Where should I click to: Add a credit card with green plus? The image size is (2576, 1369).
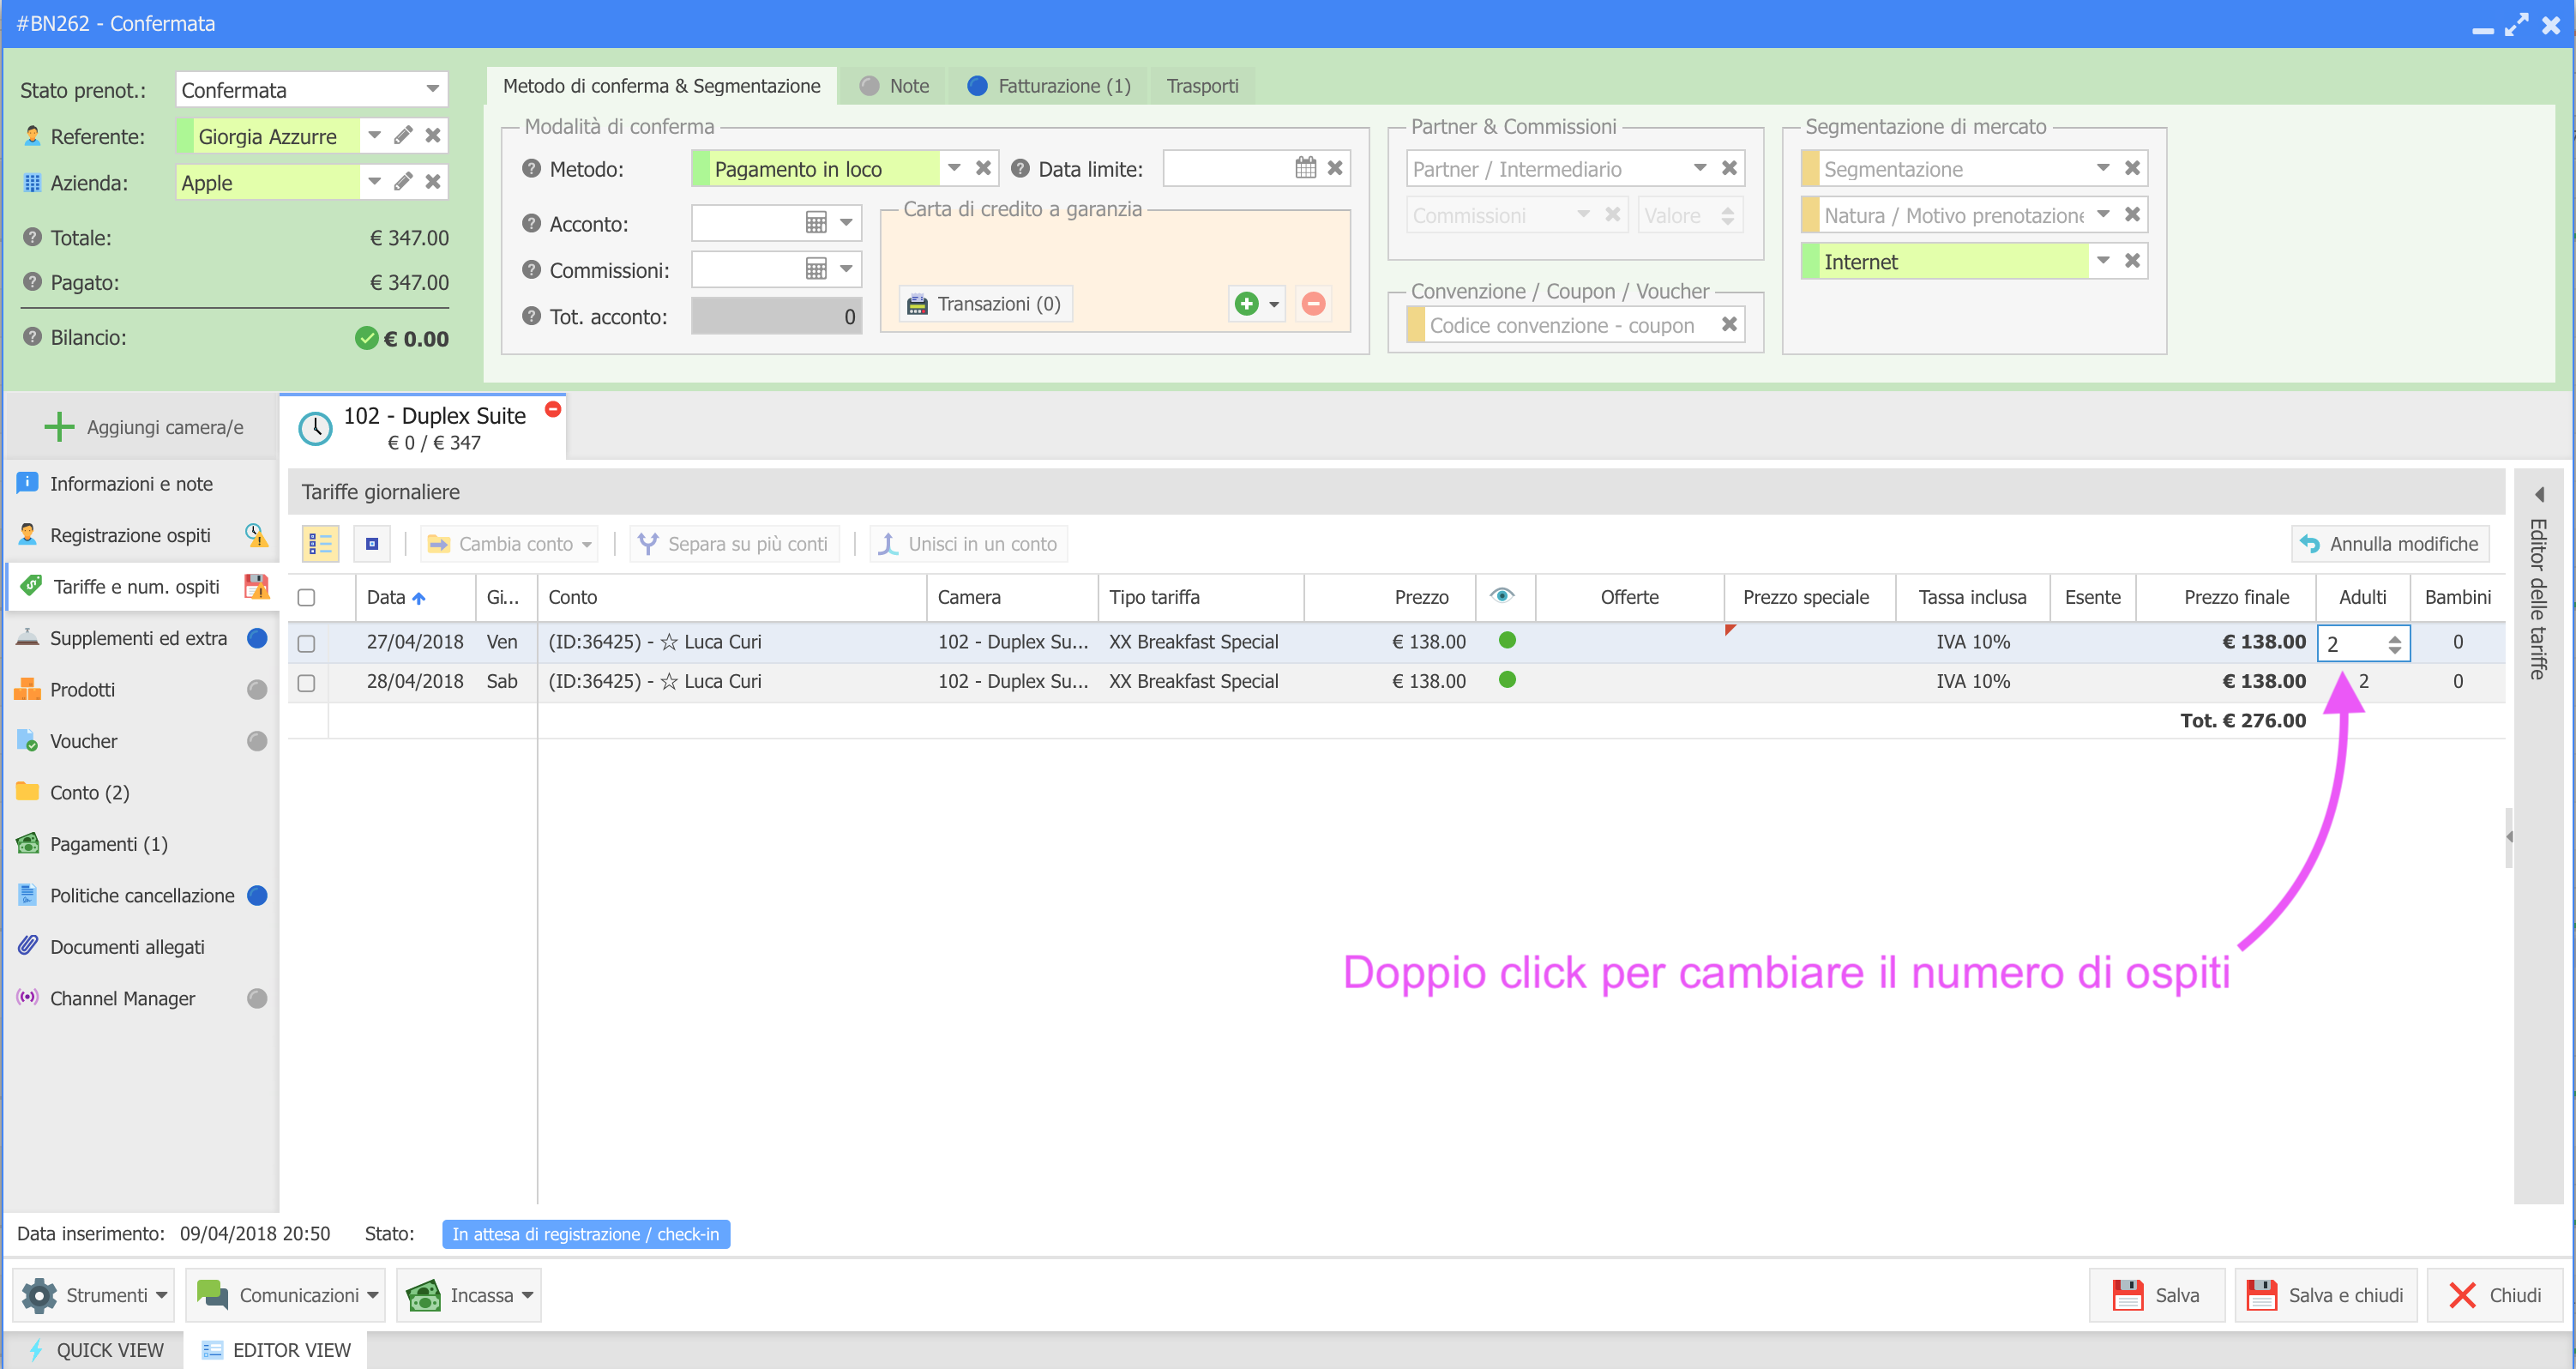click(x=1247, y=304)
